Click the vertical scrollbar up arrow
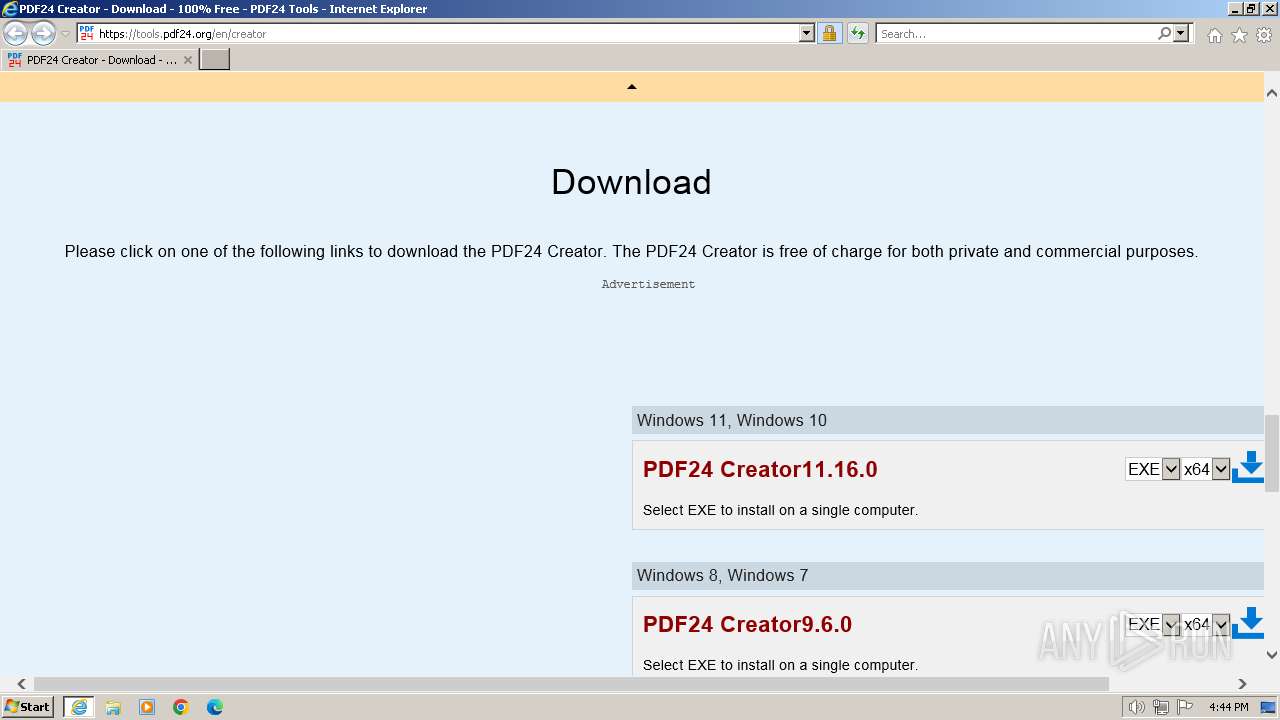The width and height of the screenshot is (1280, 720). pos(1272,93)
